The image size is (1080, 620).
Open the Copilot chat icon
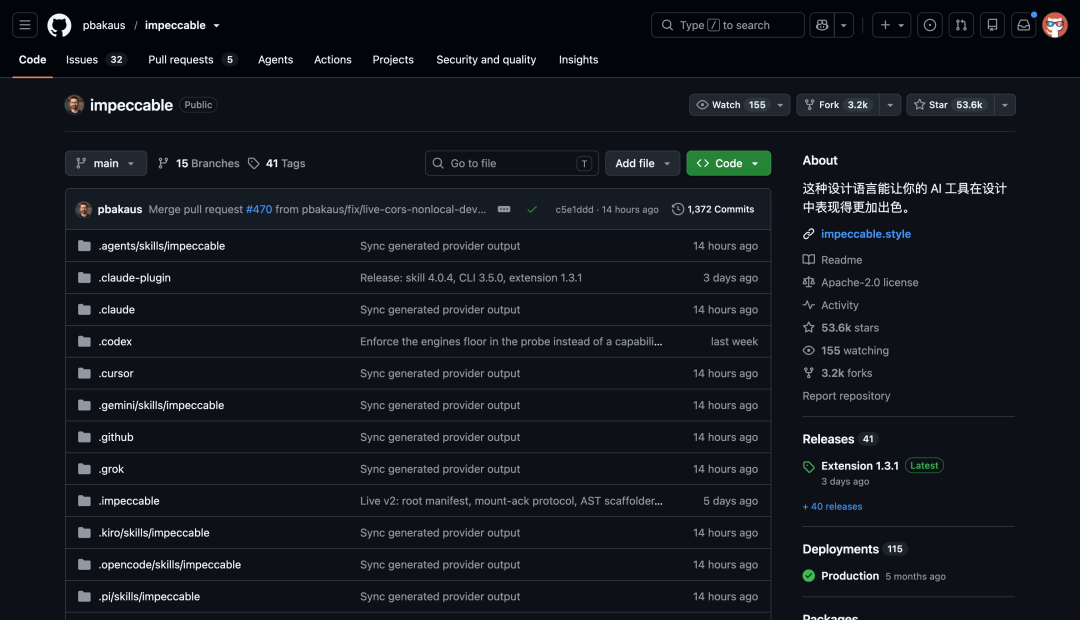coord(822,25)
